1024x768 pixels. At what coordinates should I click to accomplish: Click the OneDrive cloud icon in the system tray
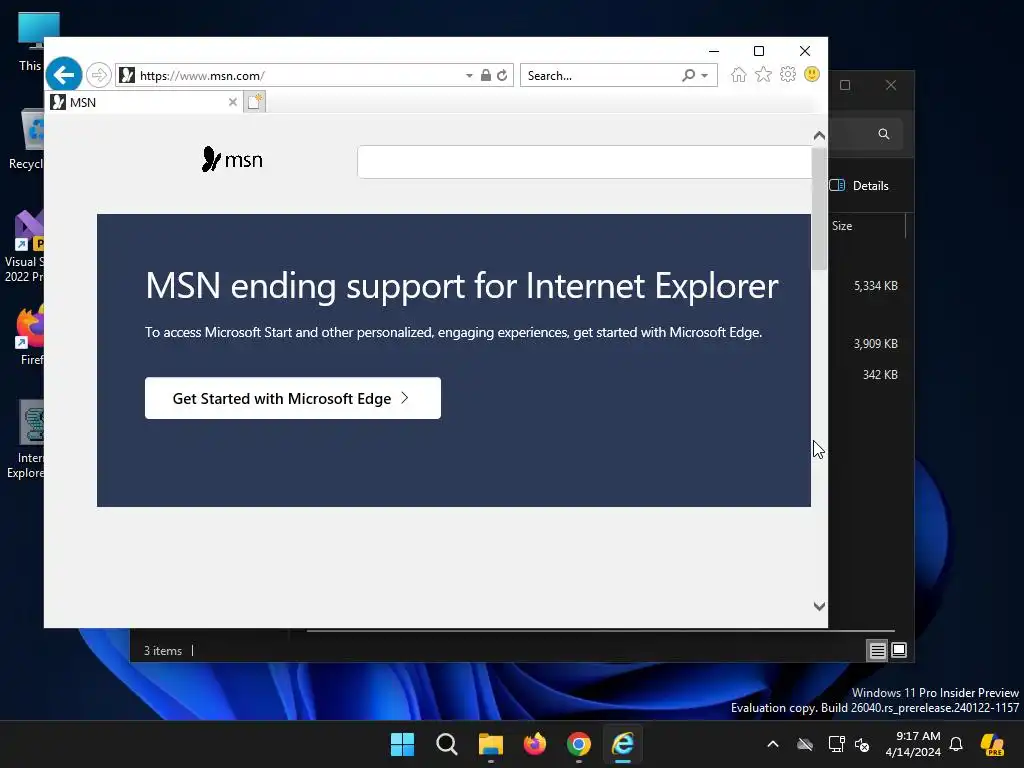pos(805,744)
